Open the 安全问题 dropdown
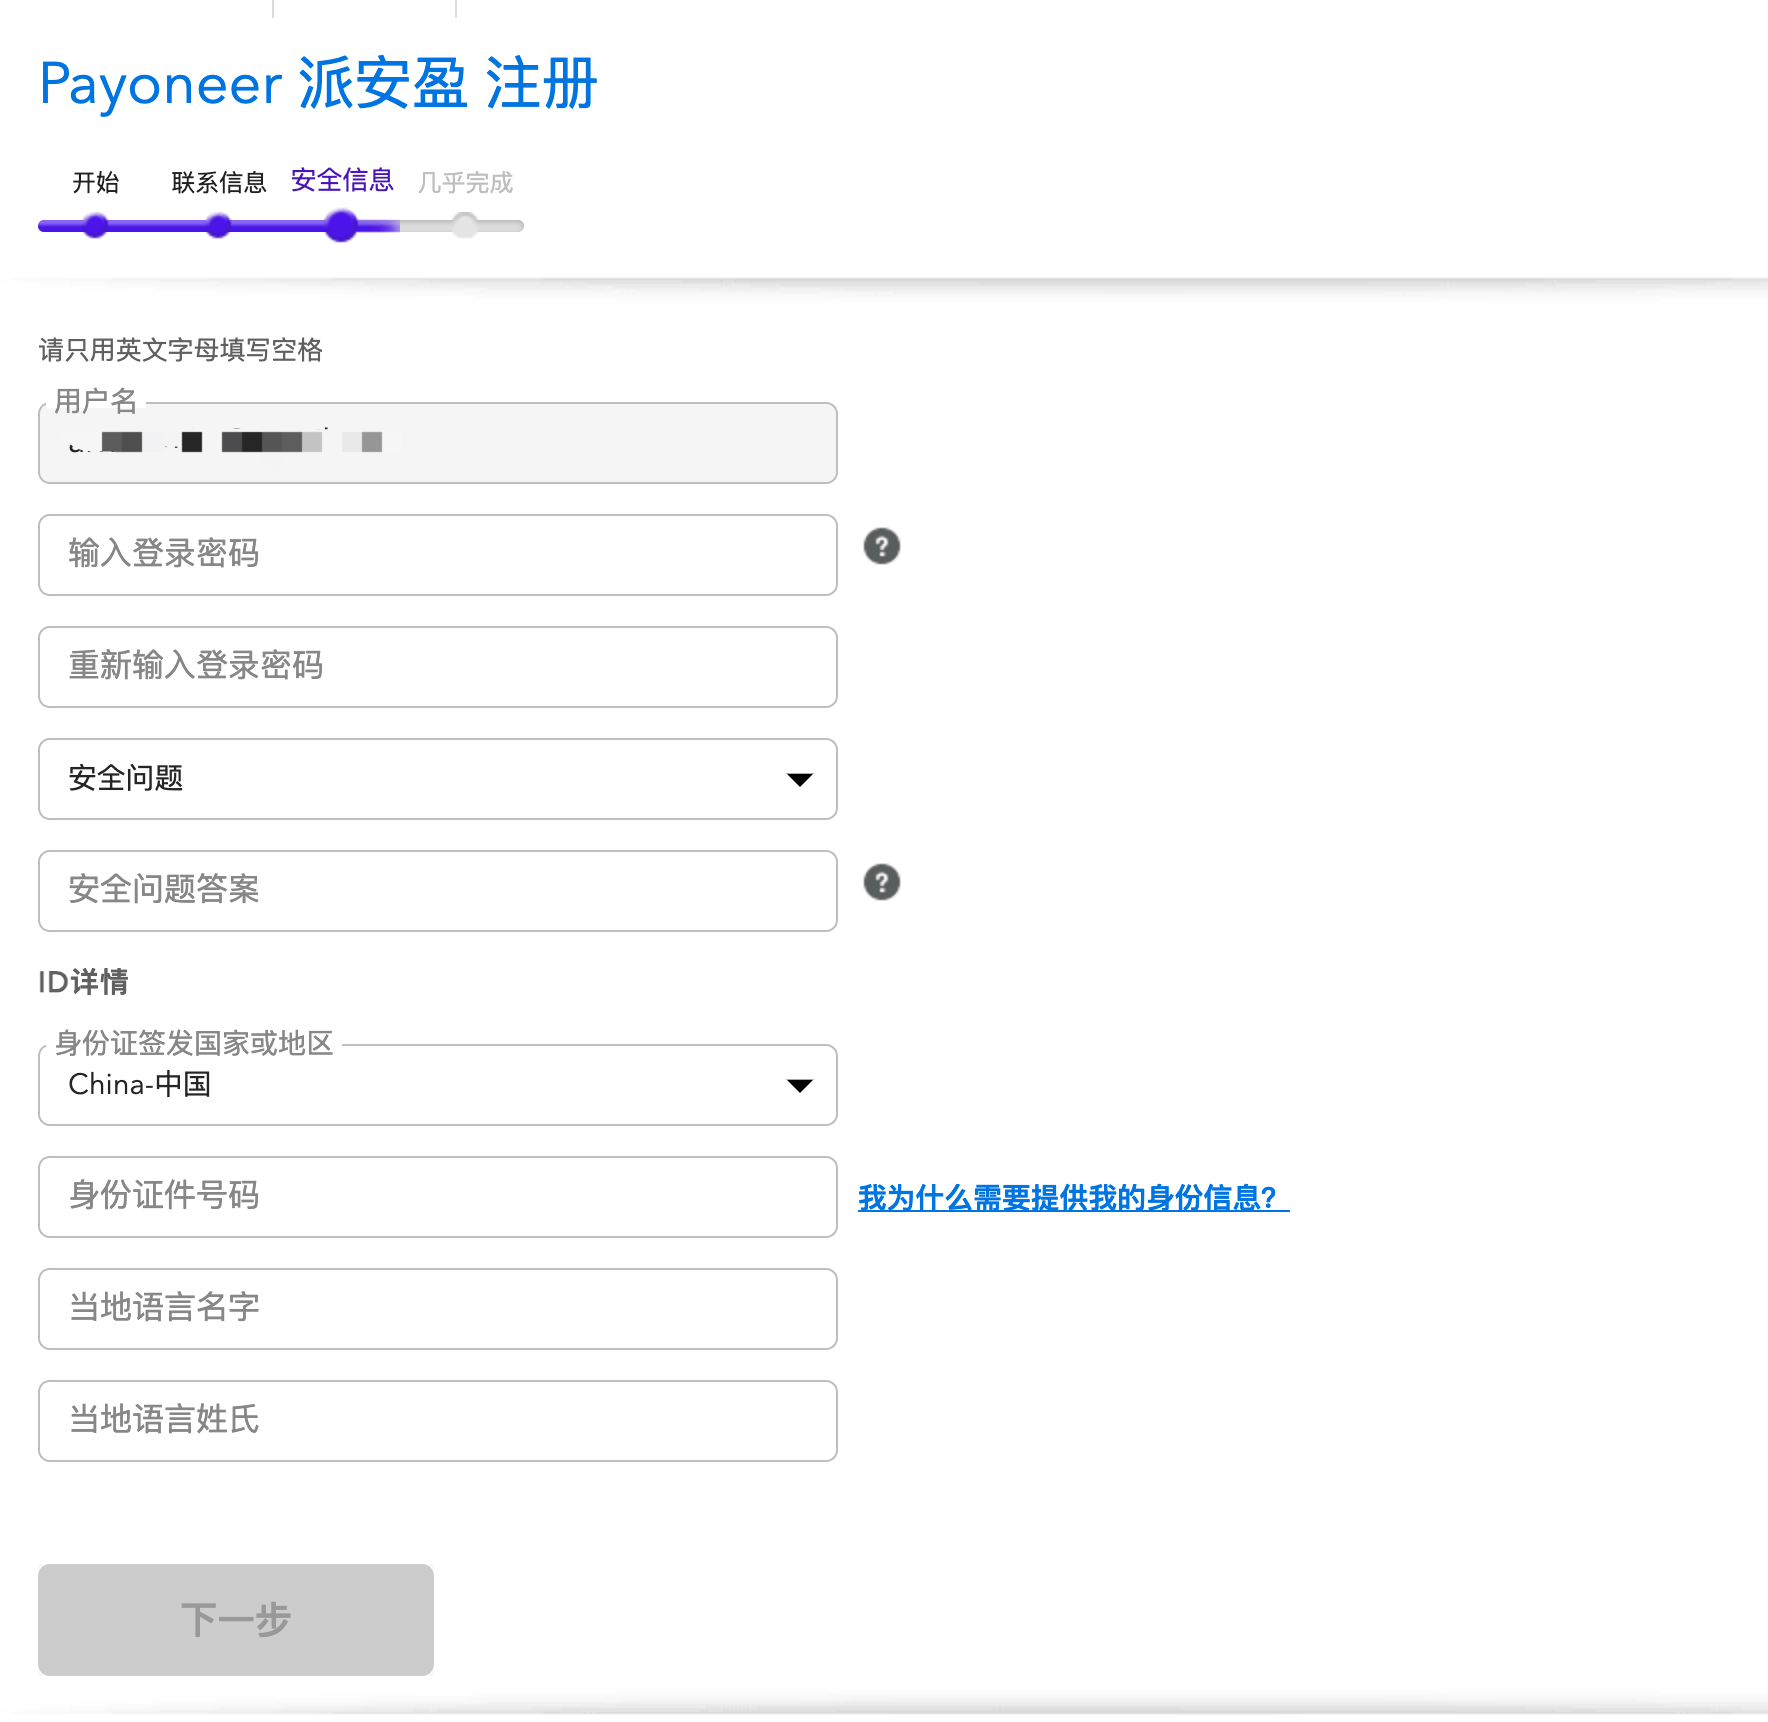 [x=438, y=779]
